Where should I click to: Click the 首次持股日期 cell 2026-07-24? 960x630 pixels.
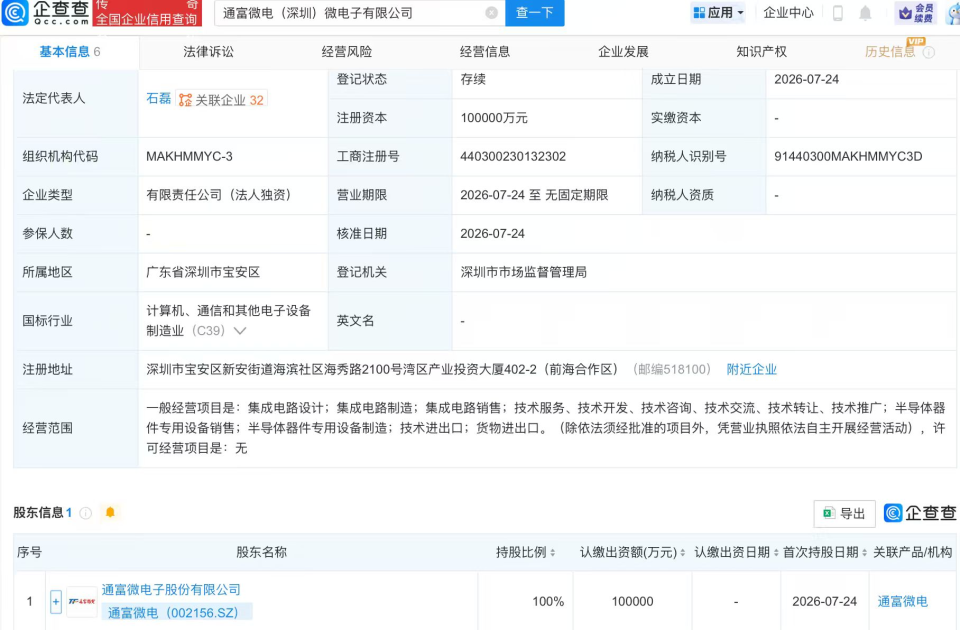point(824,602)
